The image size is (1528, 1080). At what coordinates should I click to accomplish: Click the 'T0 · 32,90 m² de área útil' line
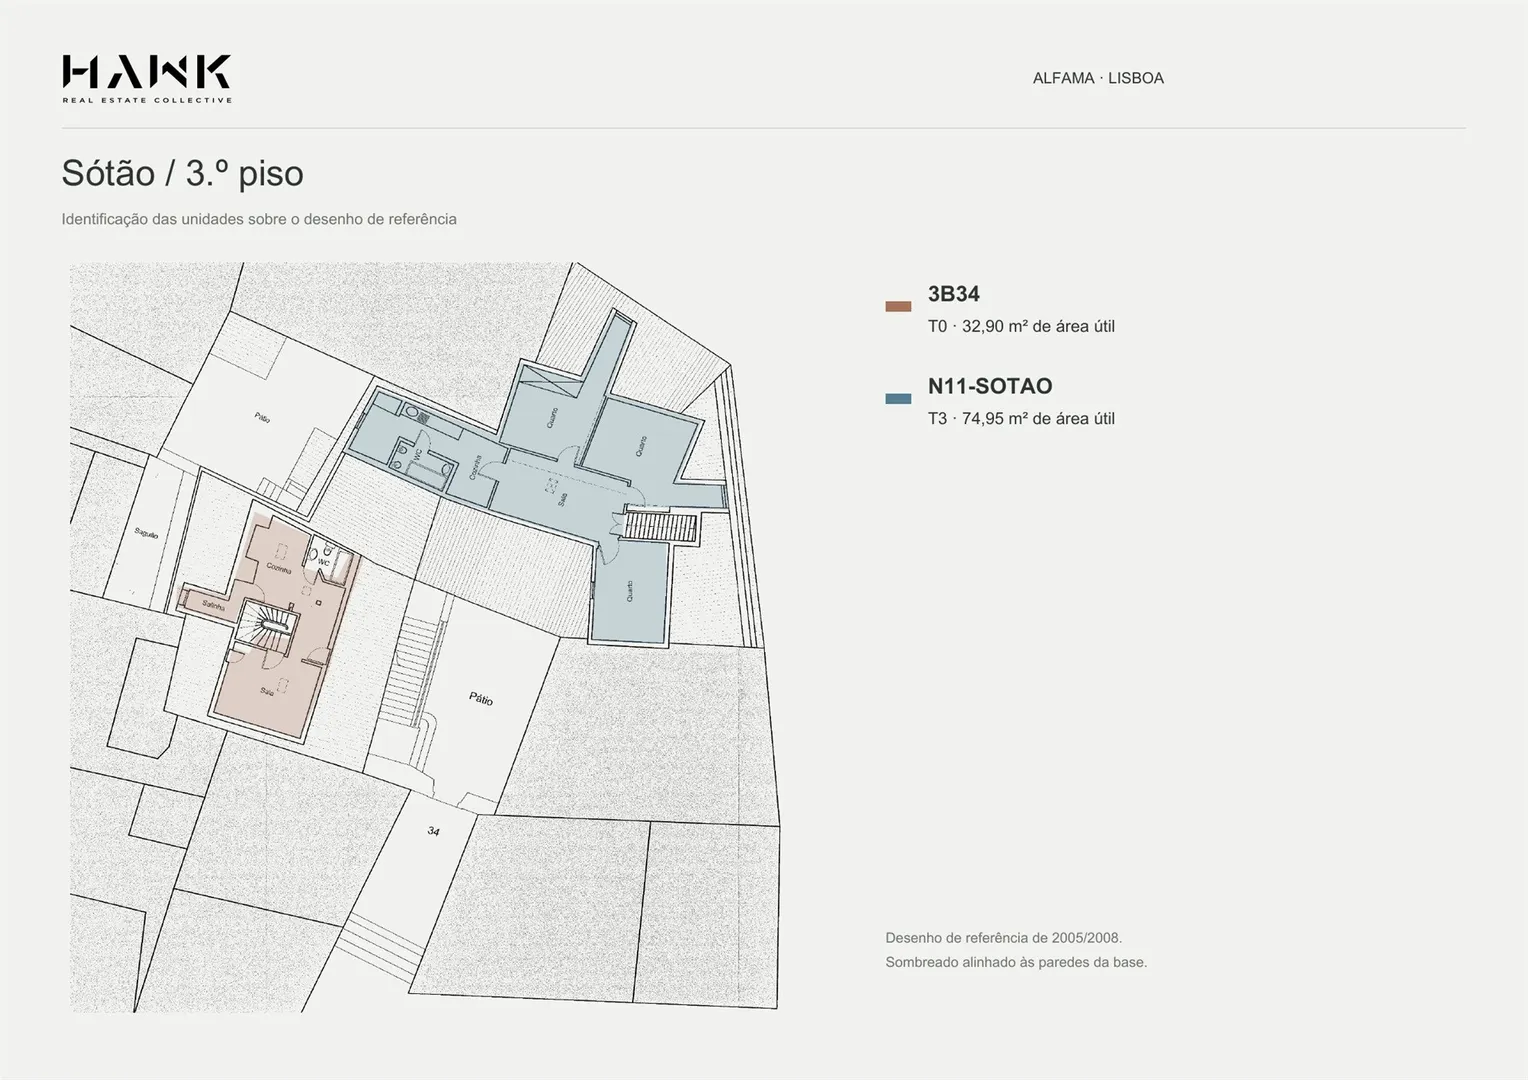pos(1021,326)
